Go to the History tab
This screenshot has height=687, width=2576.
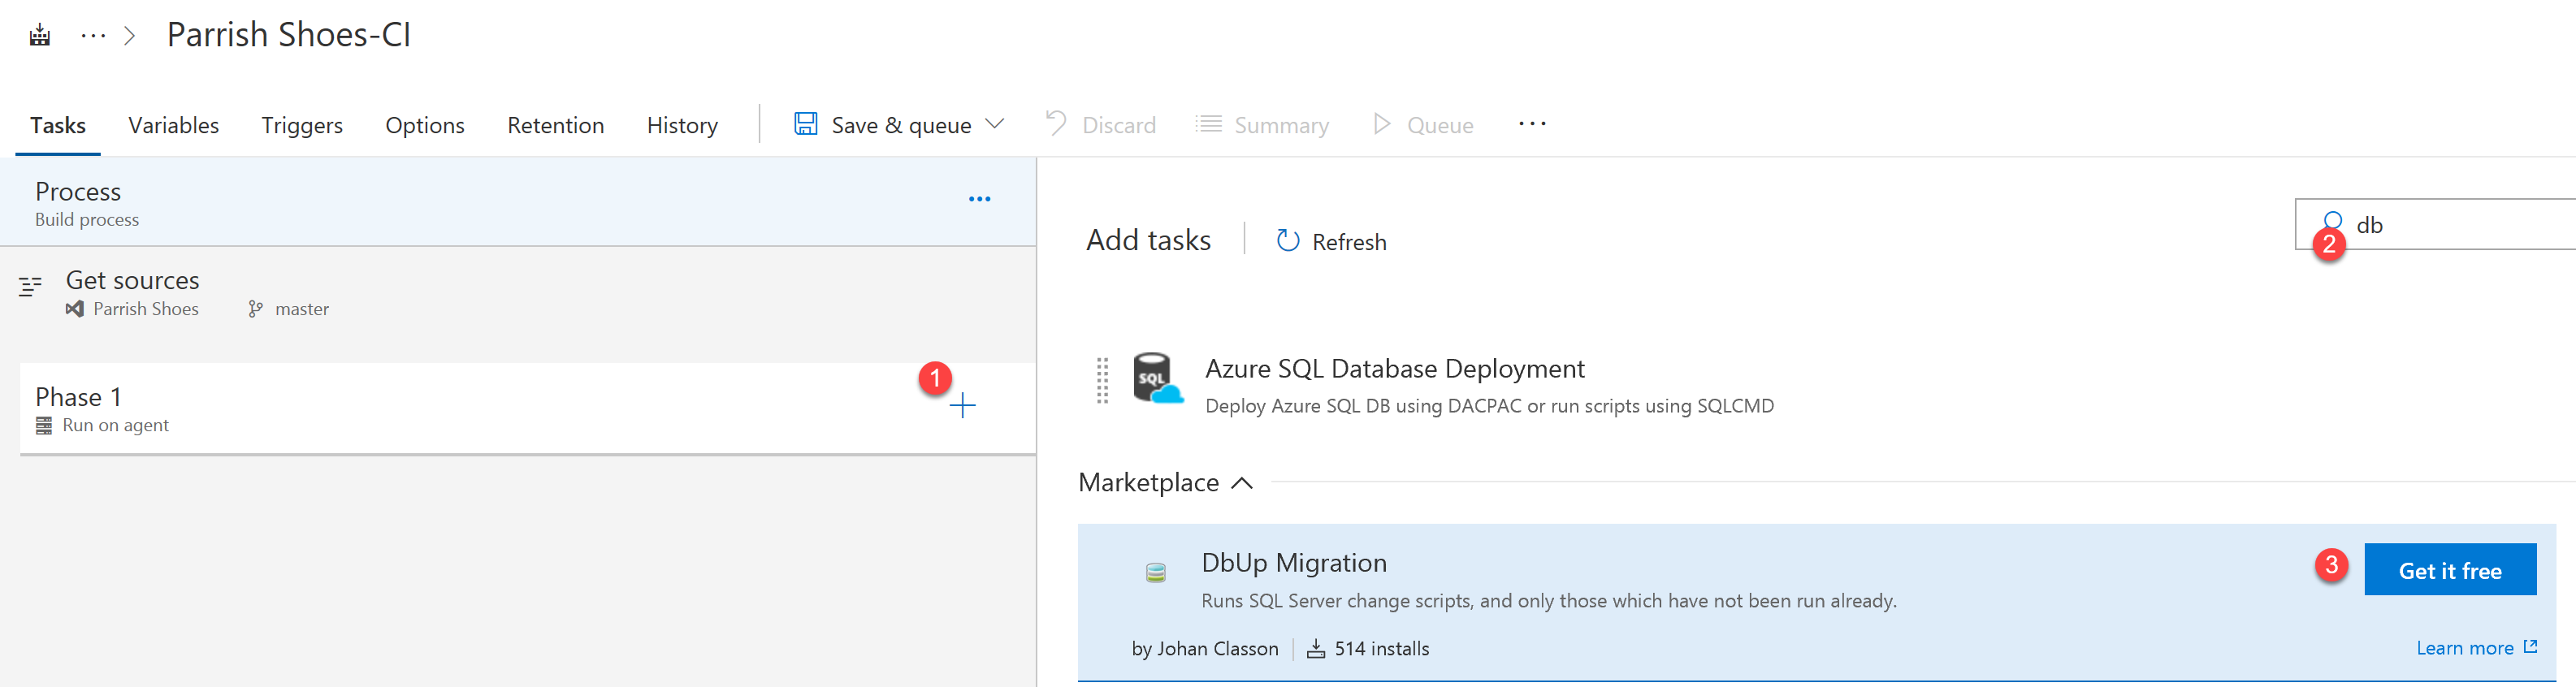tap(682, 125)
